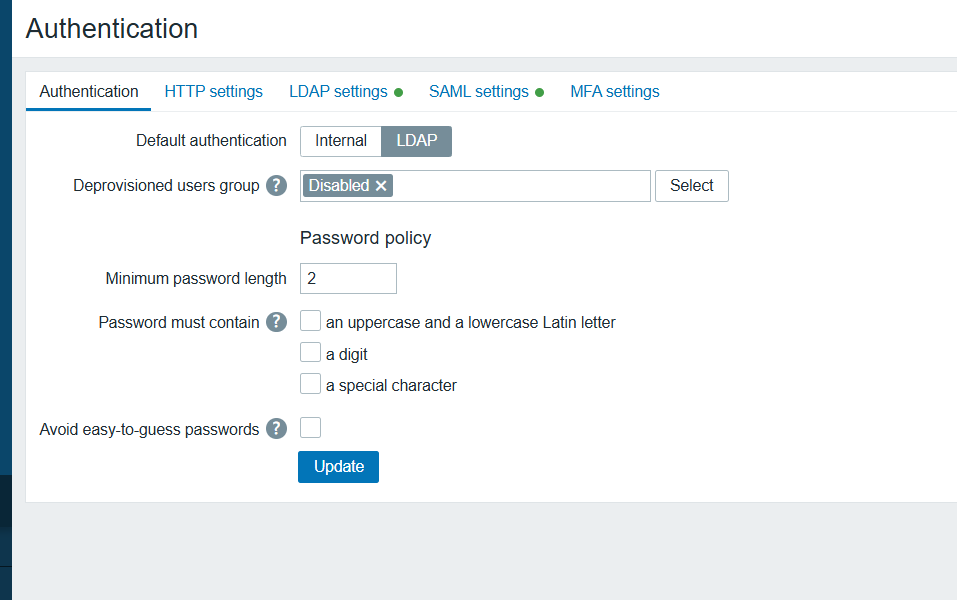The image size is (957, 600).
Task: Require a digit in passwords
Action: click(x=311, y=353)
